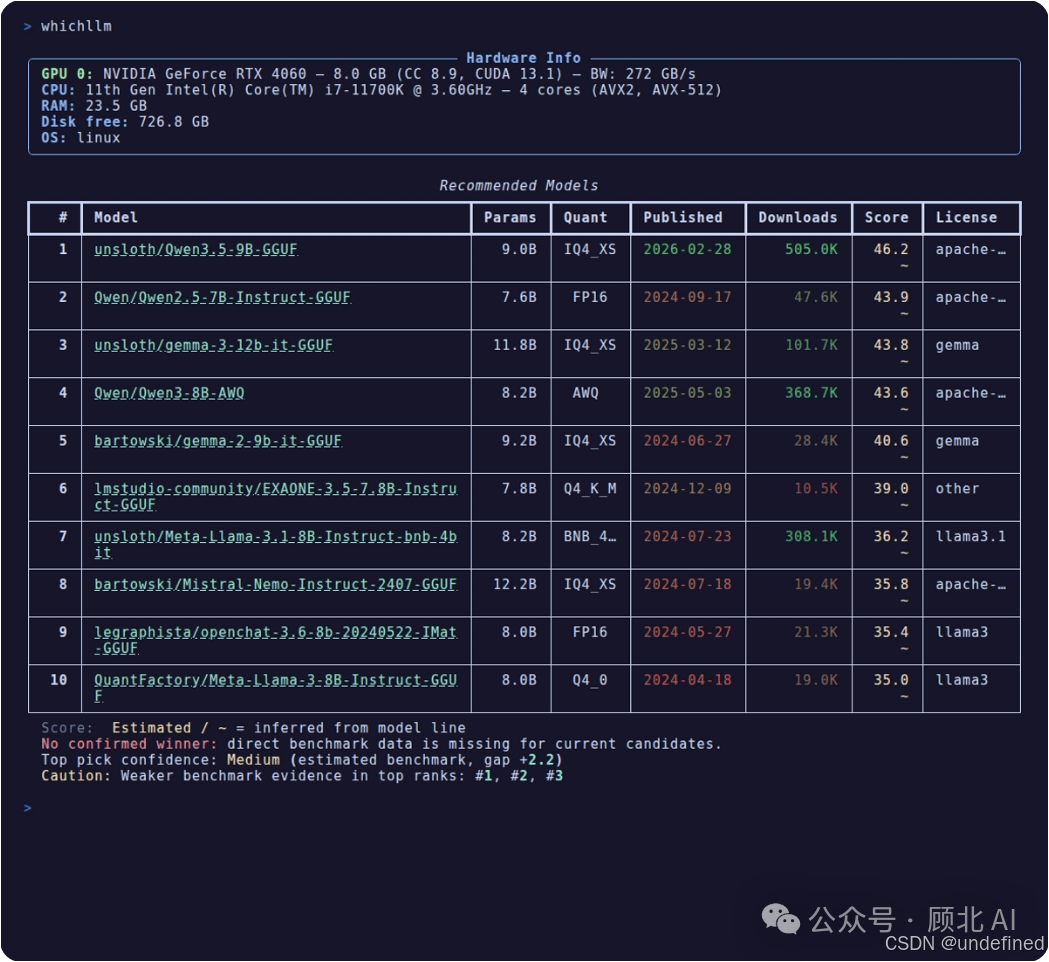Open the bartowski/gemma-2-9b-it-GGUF link

(218, 441)
